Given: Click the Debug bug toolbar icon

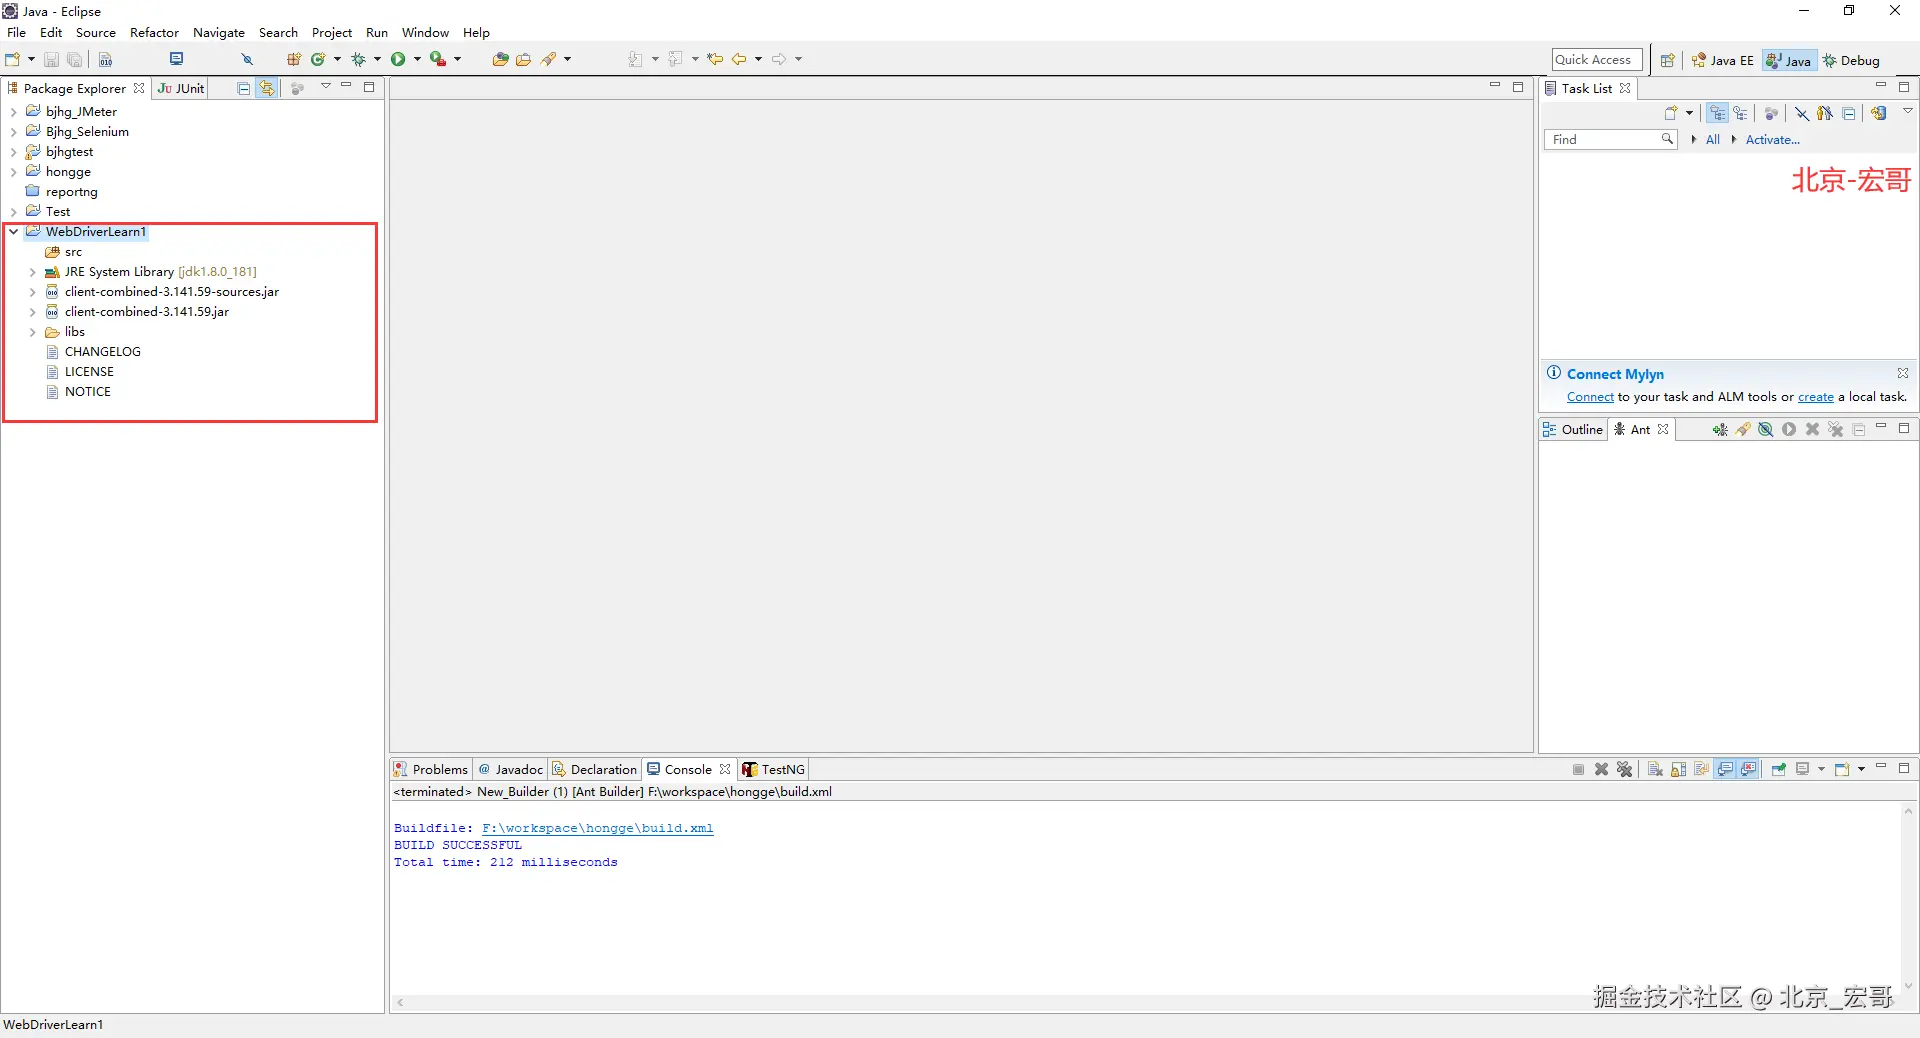Looking at the screenshot, I should [x=358, y=59].
